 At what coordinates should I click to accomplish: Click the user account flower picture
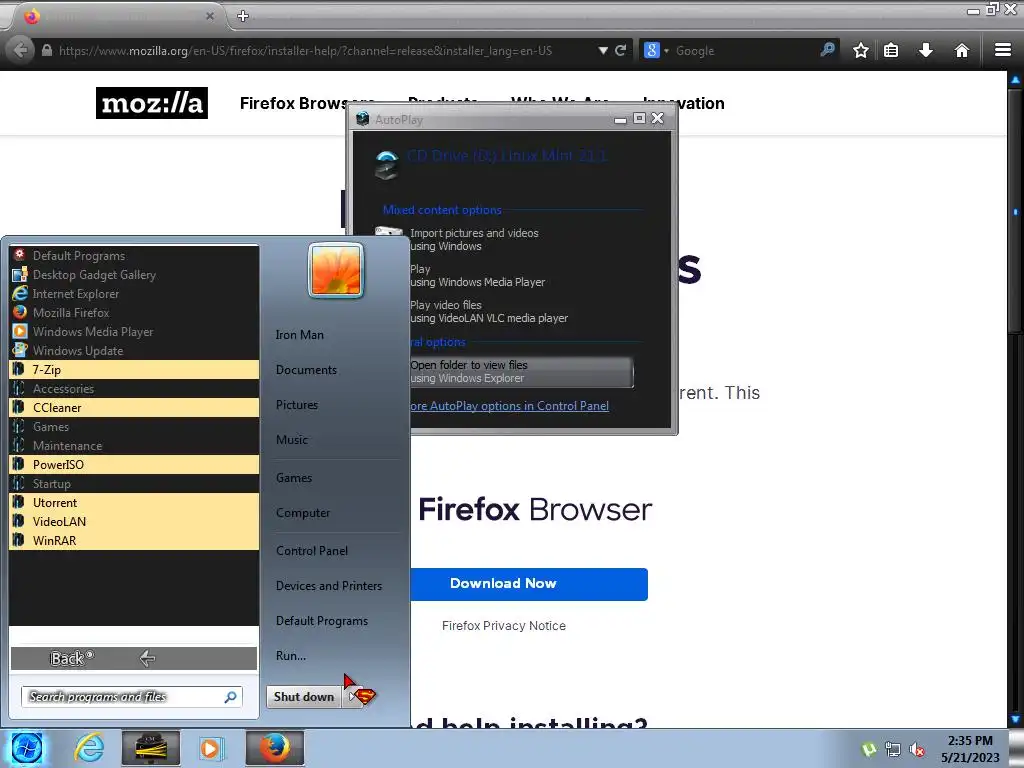[x=336, y=270]
